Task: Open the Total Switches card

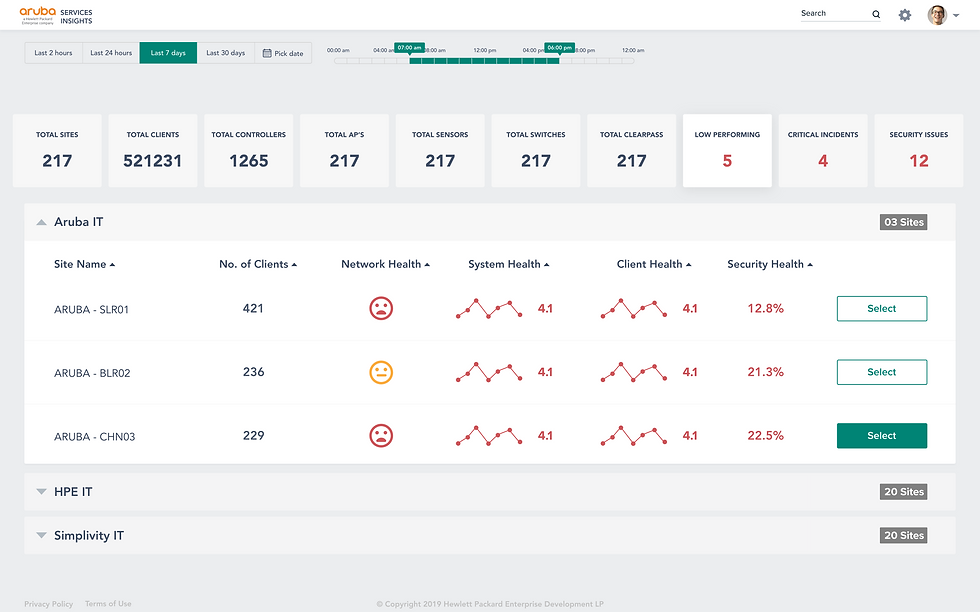Action: 536,150
